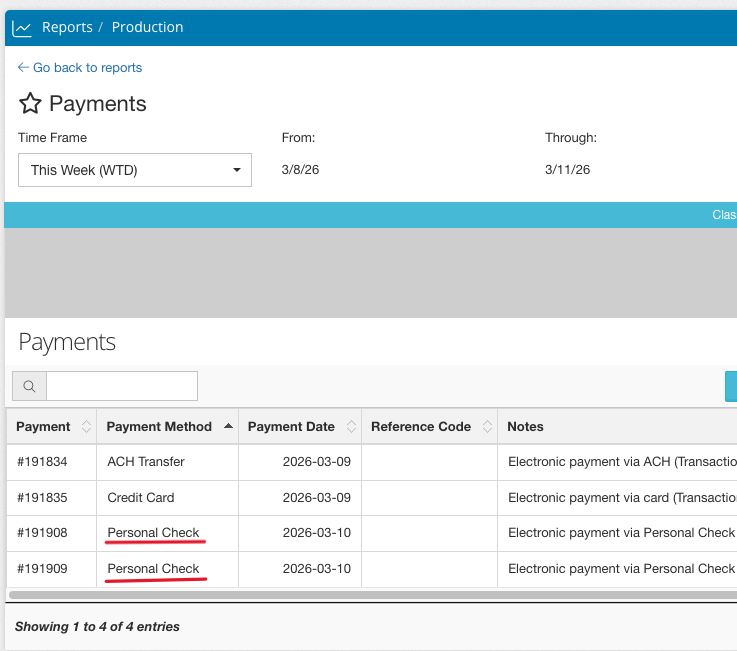Screen dimensions: 737x651
Task: Click the Reports chart icon in header
Action: (22, 28)
